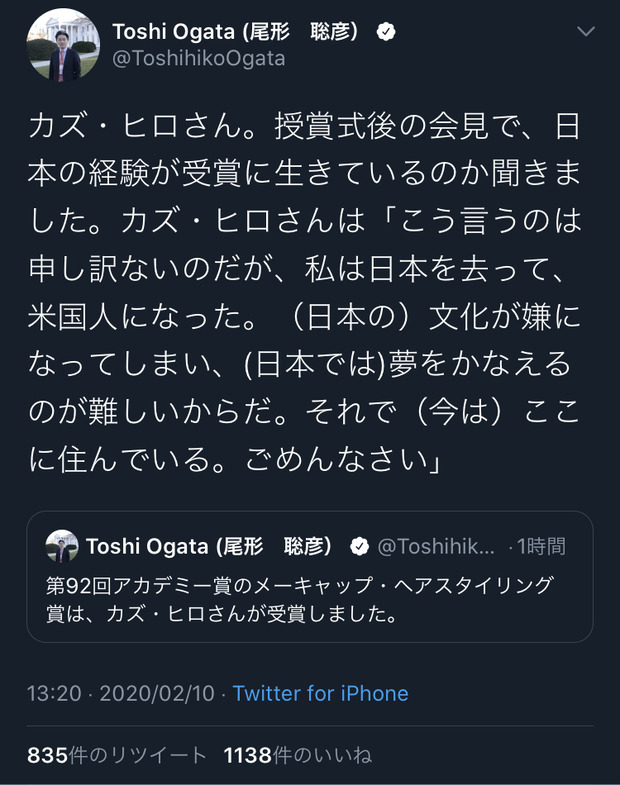
Task: Click Toshi Ogata's large profile avatar
Action: click(63, 45)
